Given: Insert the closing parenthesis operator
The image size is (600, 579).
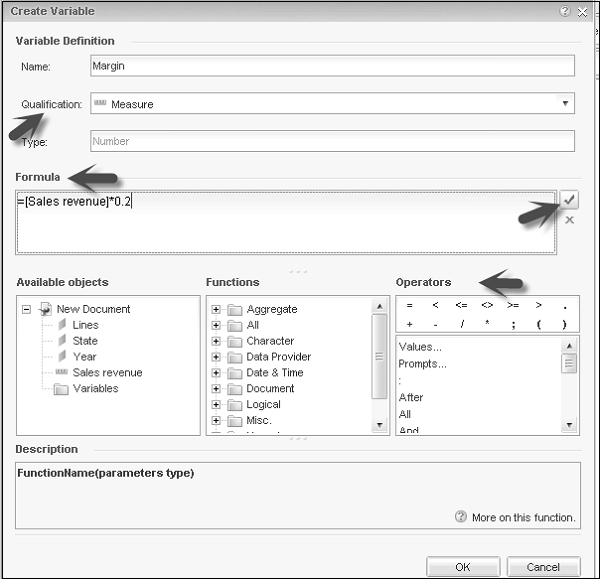Looking at the screenshot, I should tap(564, 325).
